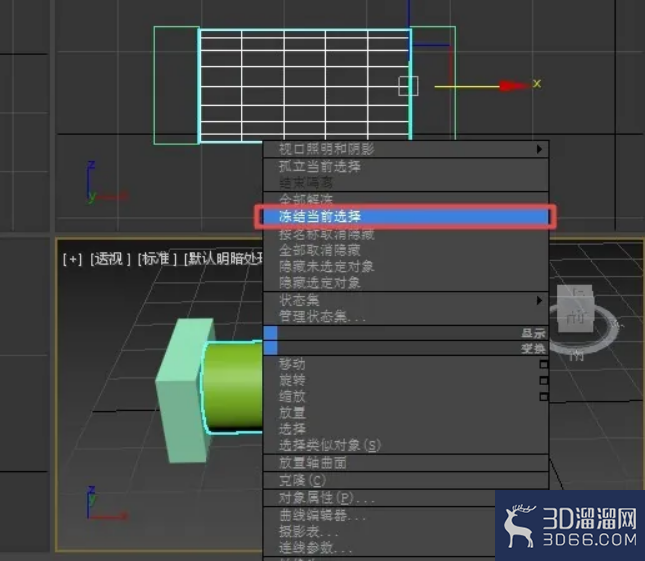The image size is (645, 561).
Task: Expand 视口照明和阴影 submenu arrow
Action: click(x=539, y=149)
